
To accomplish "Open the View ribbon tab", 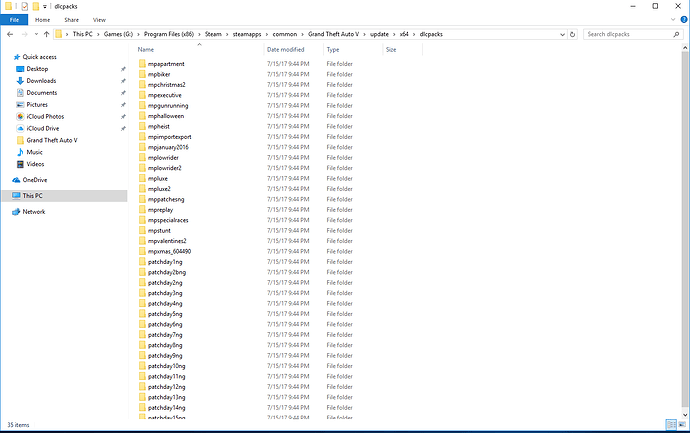I will [99, 20].
